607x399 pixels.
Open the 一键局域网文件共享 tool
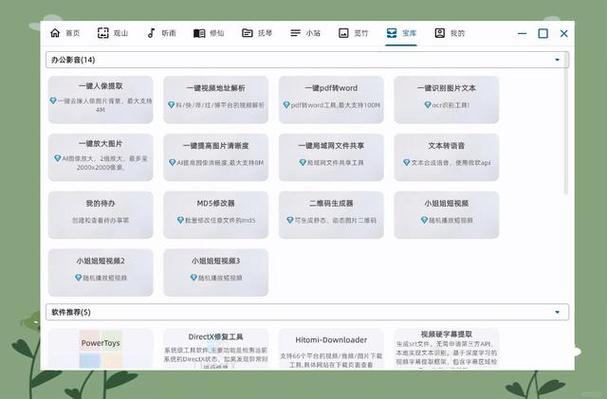coord(331,157)
